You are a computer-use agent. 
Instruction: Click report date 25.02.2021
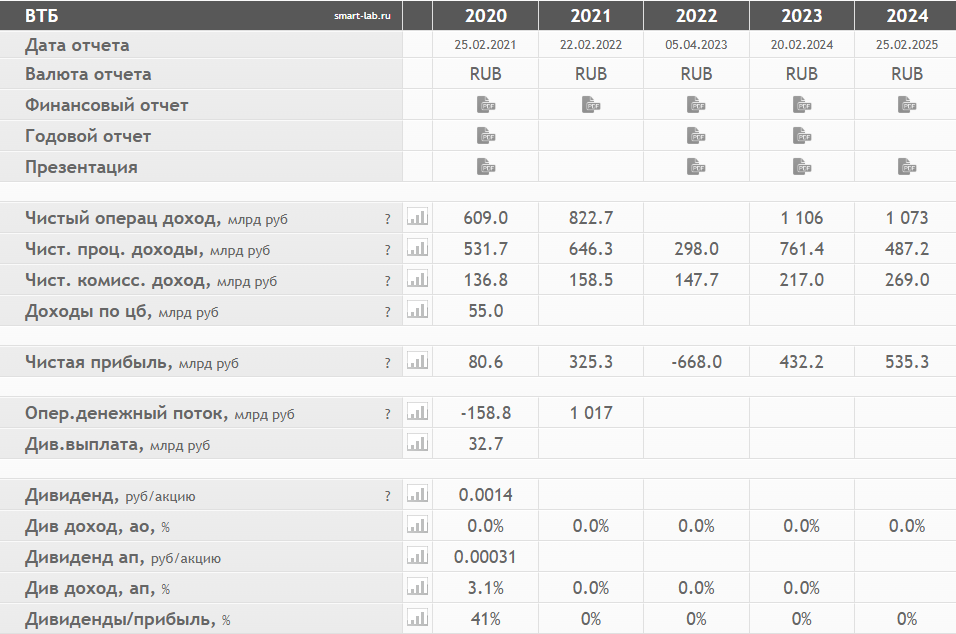[485, 45]
